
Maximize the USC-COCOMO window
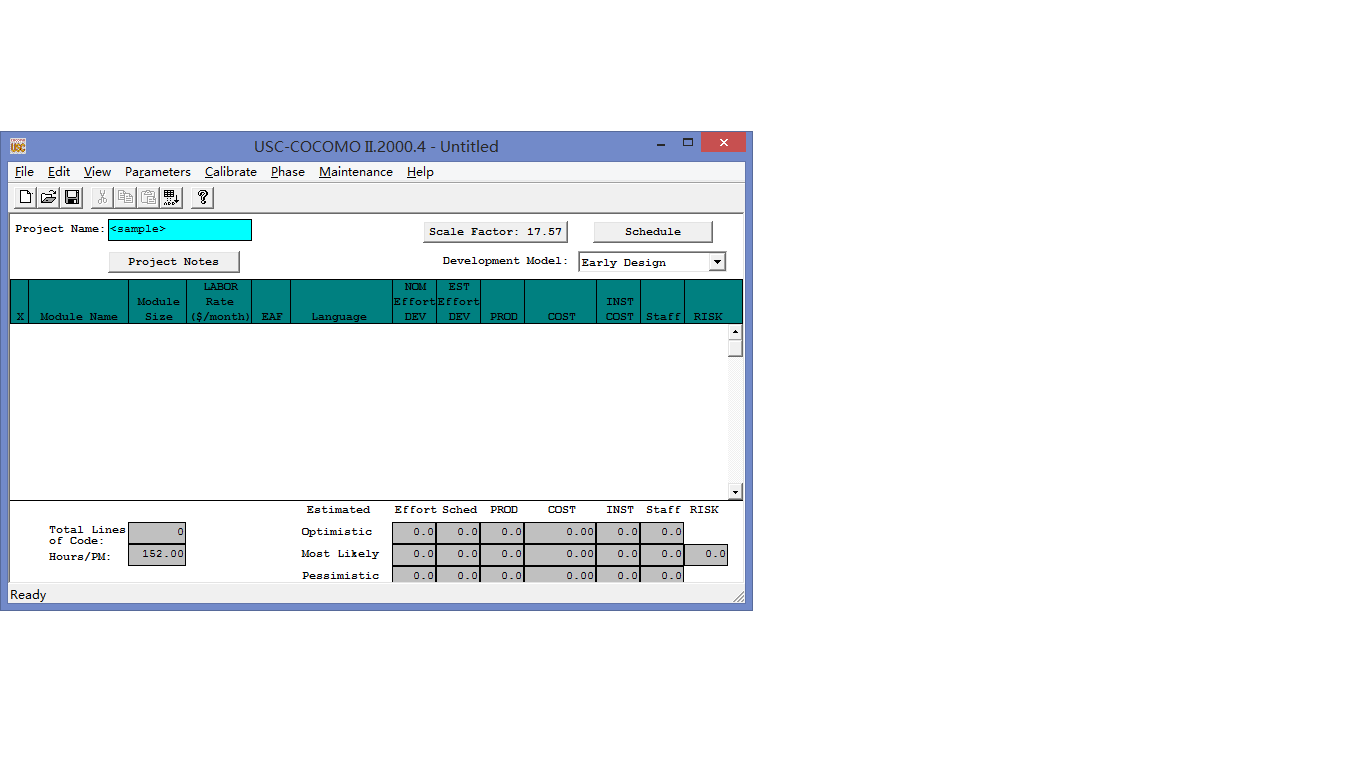(x=688, y=143)
